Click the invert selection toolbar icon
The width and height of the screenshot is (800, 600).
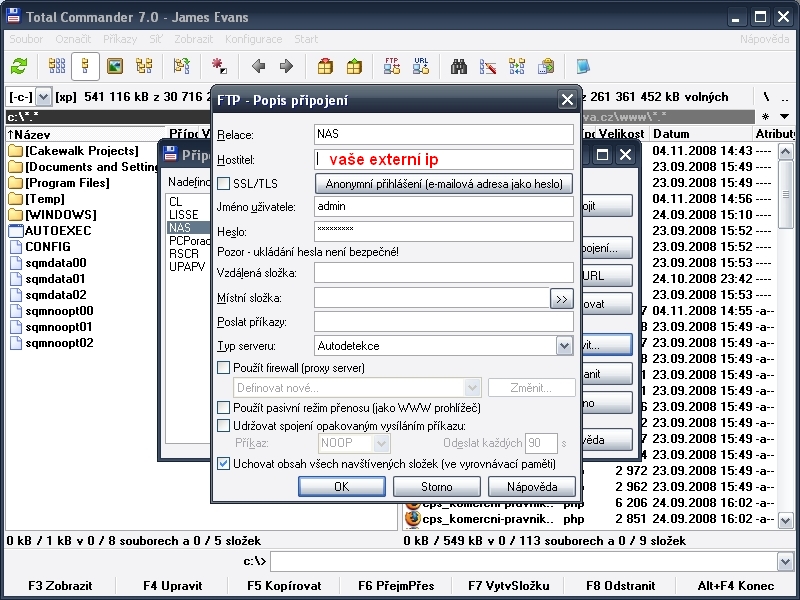coord(182,66)
